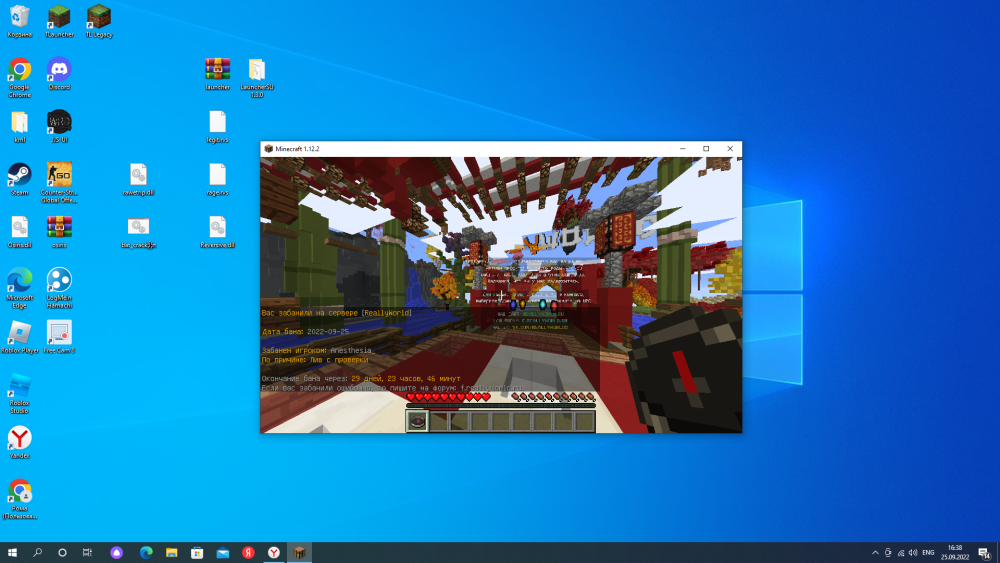Show hidden tray icons chevron
Viewport: 1000px width, 563px height.
tap(875, 552)
